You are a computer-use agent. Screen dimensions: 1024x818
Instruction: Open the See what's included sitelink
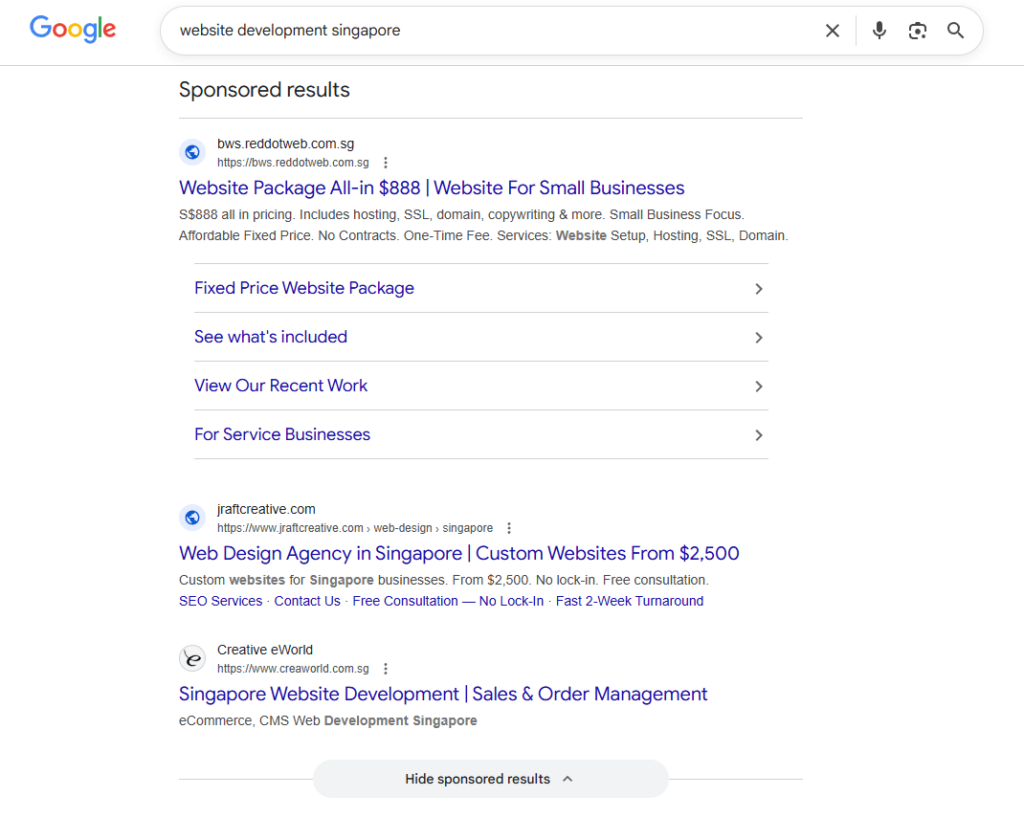[x=271, y=337]
